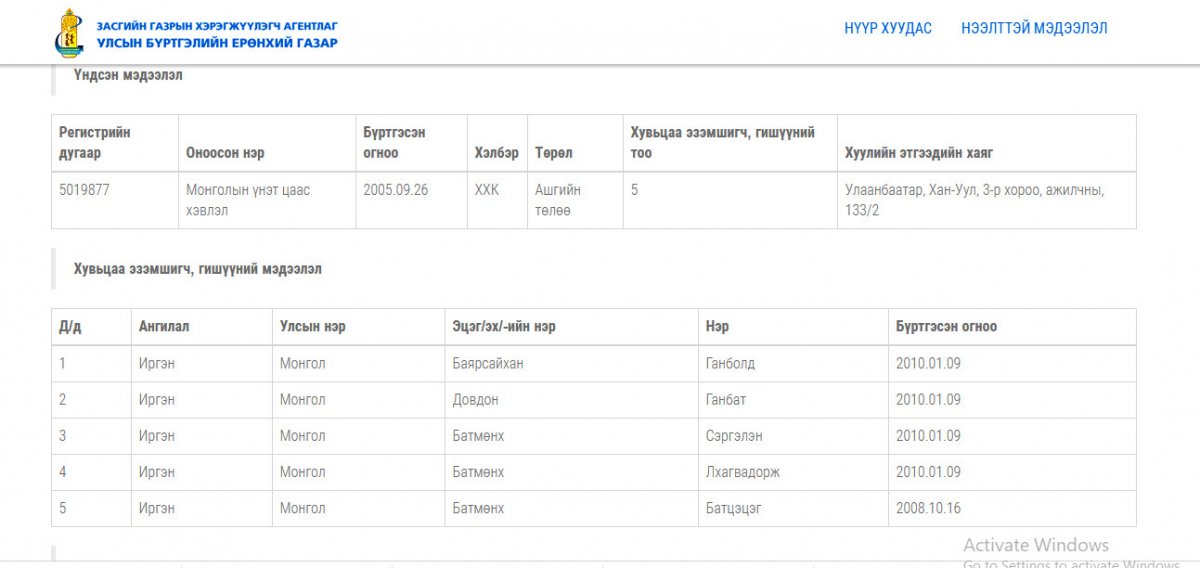The height and width of the screenshot is (568, 1200).
Task: Select registration number 5019877 cell
Action: coord(84,190)
